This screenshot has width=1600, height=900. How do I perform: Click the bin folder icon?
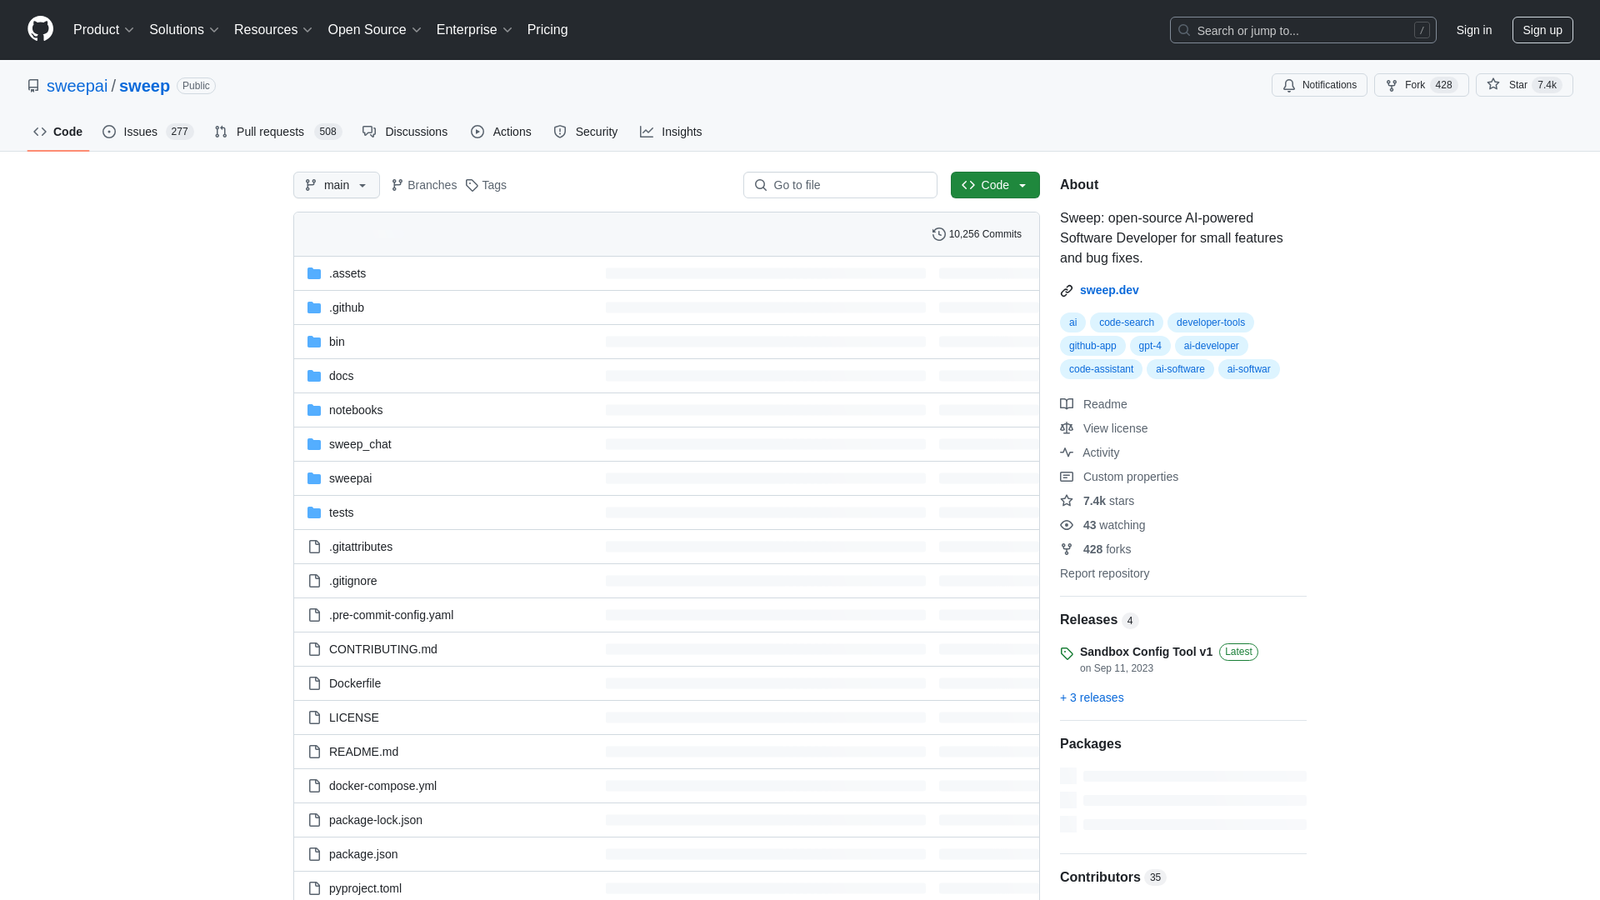coord(314,341)
